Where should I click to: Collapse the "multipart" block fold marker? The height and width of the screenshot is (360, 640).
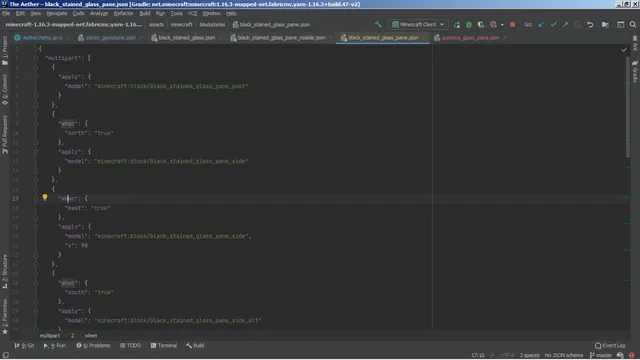coord(36,58)
